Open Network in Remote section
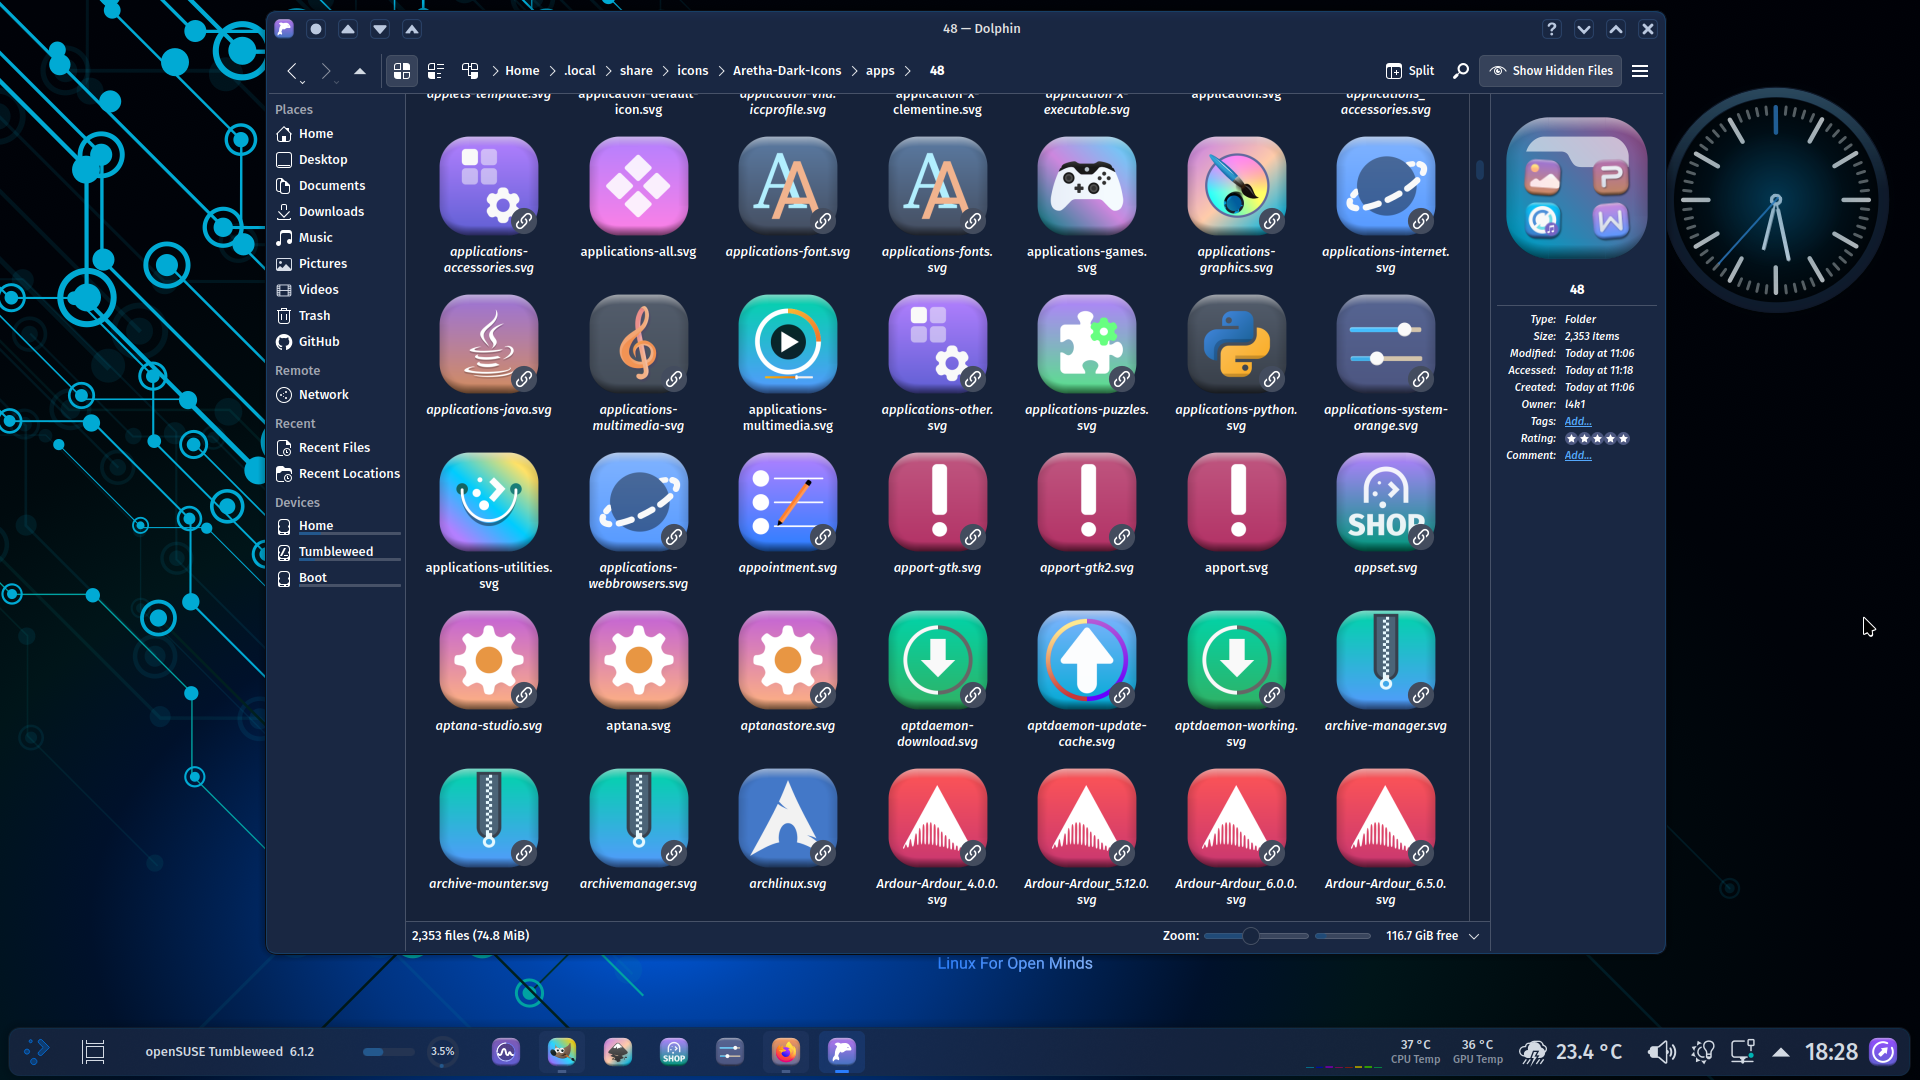 (337, 395)
